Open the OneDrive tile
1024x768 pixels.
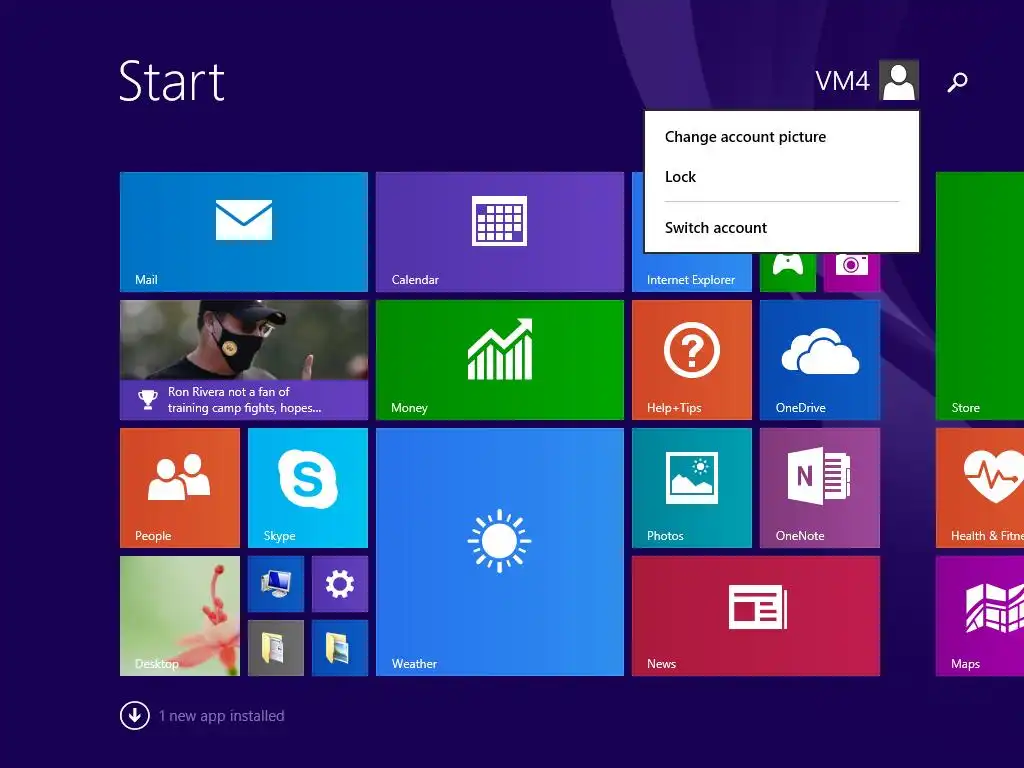point(820,360)
